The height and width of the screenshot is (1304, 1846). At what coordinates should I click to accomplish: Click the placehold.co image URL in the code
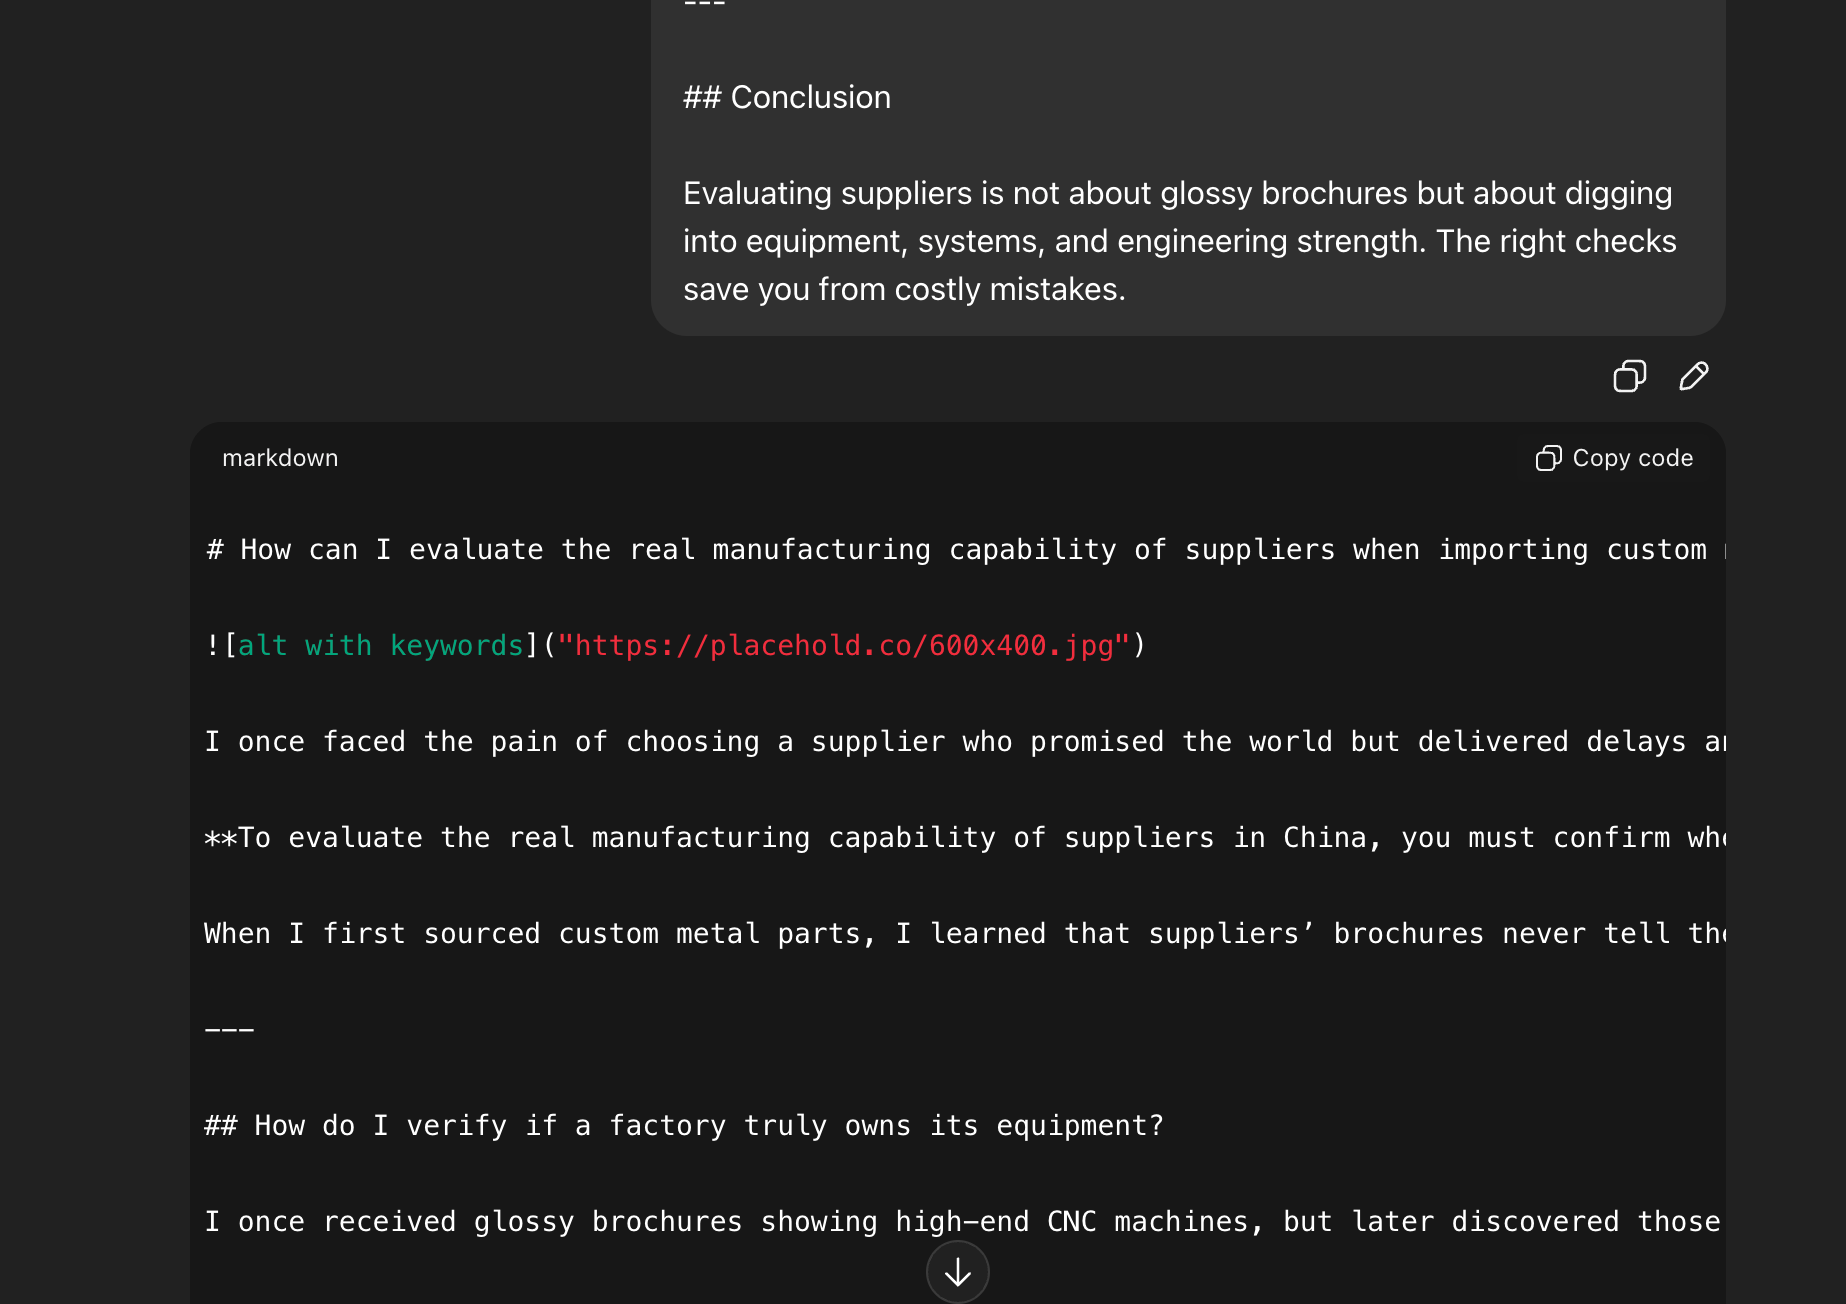843,646
